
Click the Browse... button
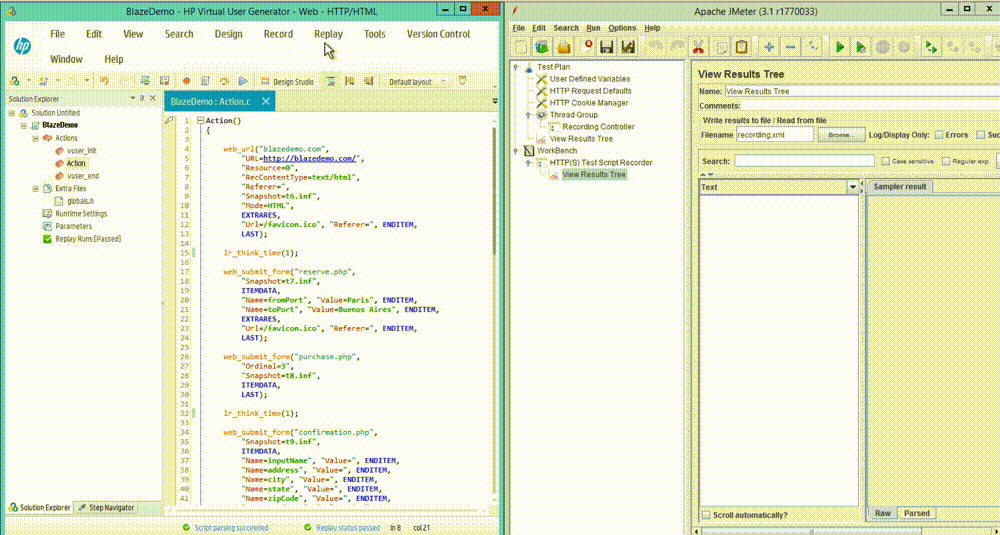[844, 134]
